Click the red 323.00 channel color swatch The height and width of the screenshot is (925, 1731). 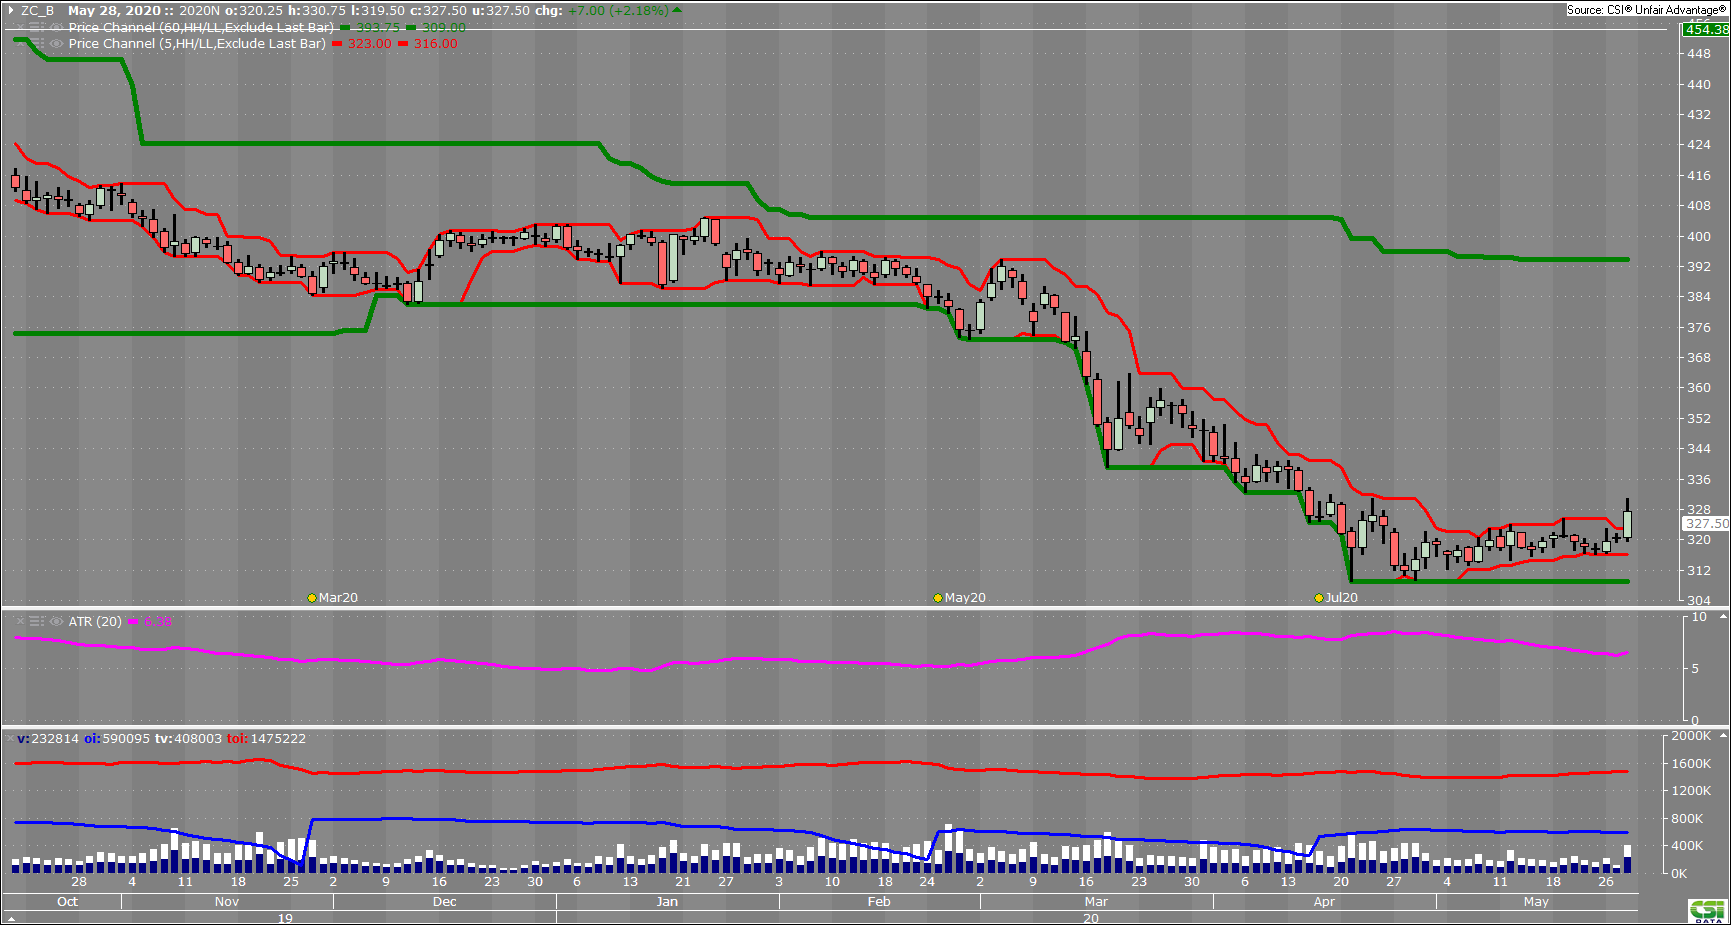click(337, 44)
